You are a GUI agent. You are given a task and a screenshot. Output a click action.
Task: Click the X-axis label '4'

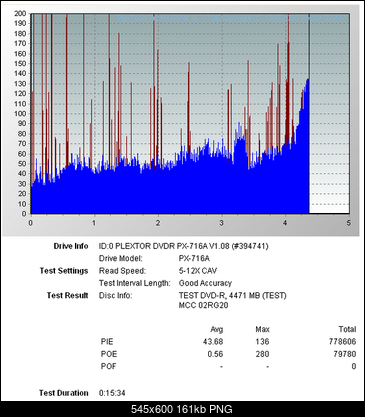tap(285, 223)
